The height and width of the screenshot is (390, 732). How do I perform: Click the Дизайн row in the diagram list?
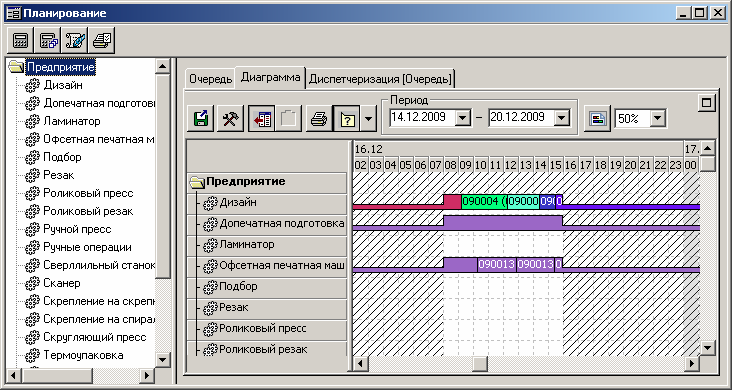point(267,203)
